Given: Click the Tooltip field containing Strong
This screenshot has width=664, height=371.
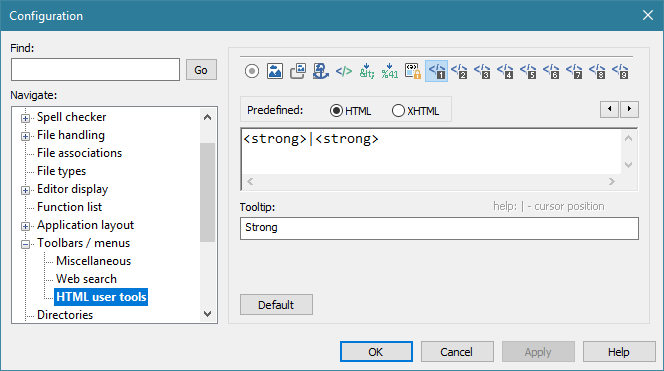Looking at the screenshot, I should pyautogui.click(x=439, y=228).
